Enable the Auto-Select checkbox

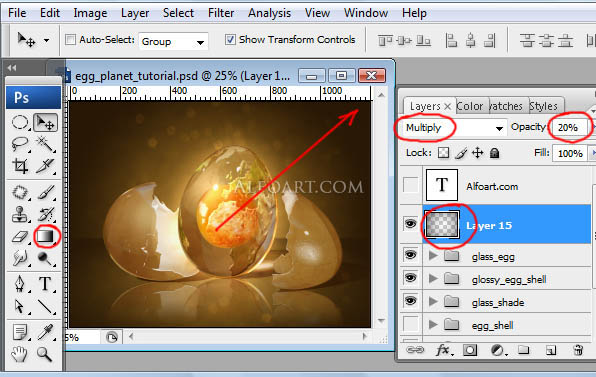70,40
